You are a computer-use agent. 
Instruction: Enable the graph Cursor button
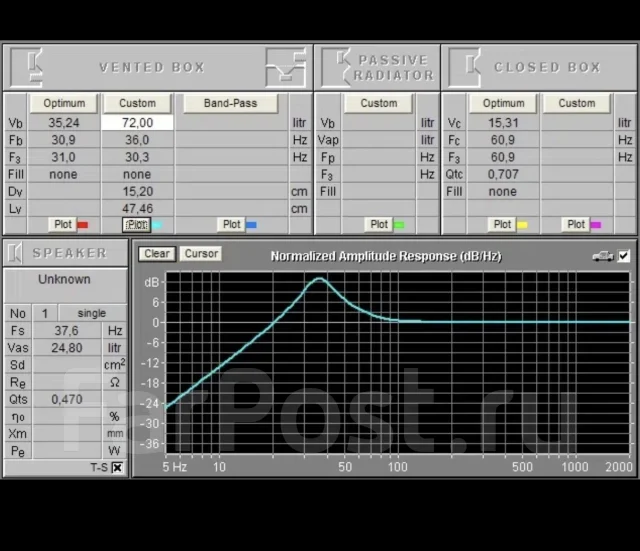click(201, 254)
